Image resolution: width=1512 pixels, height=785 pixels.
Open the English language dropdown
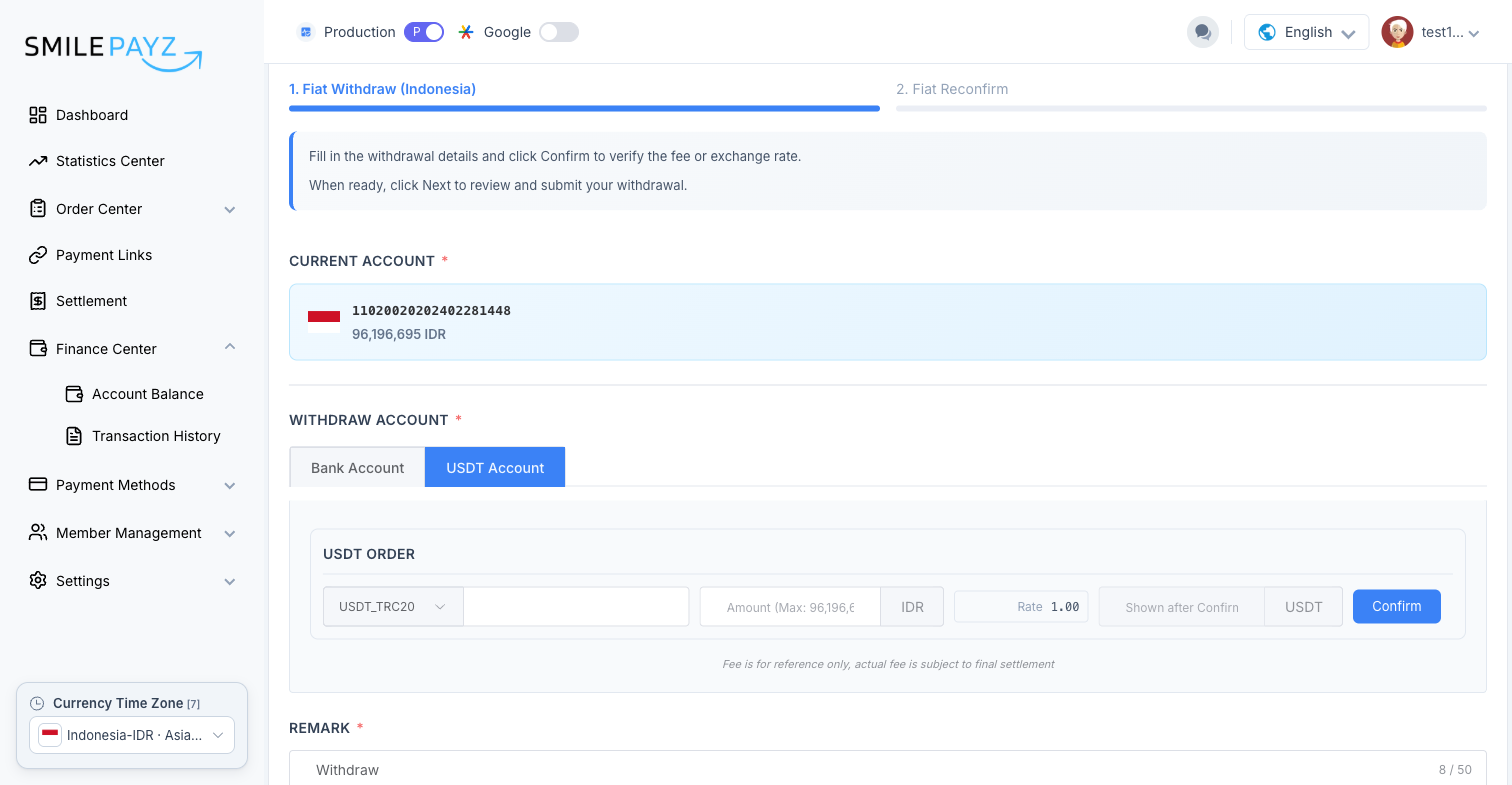[1306, 32]
